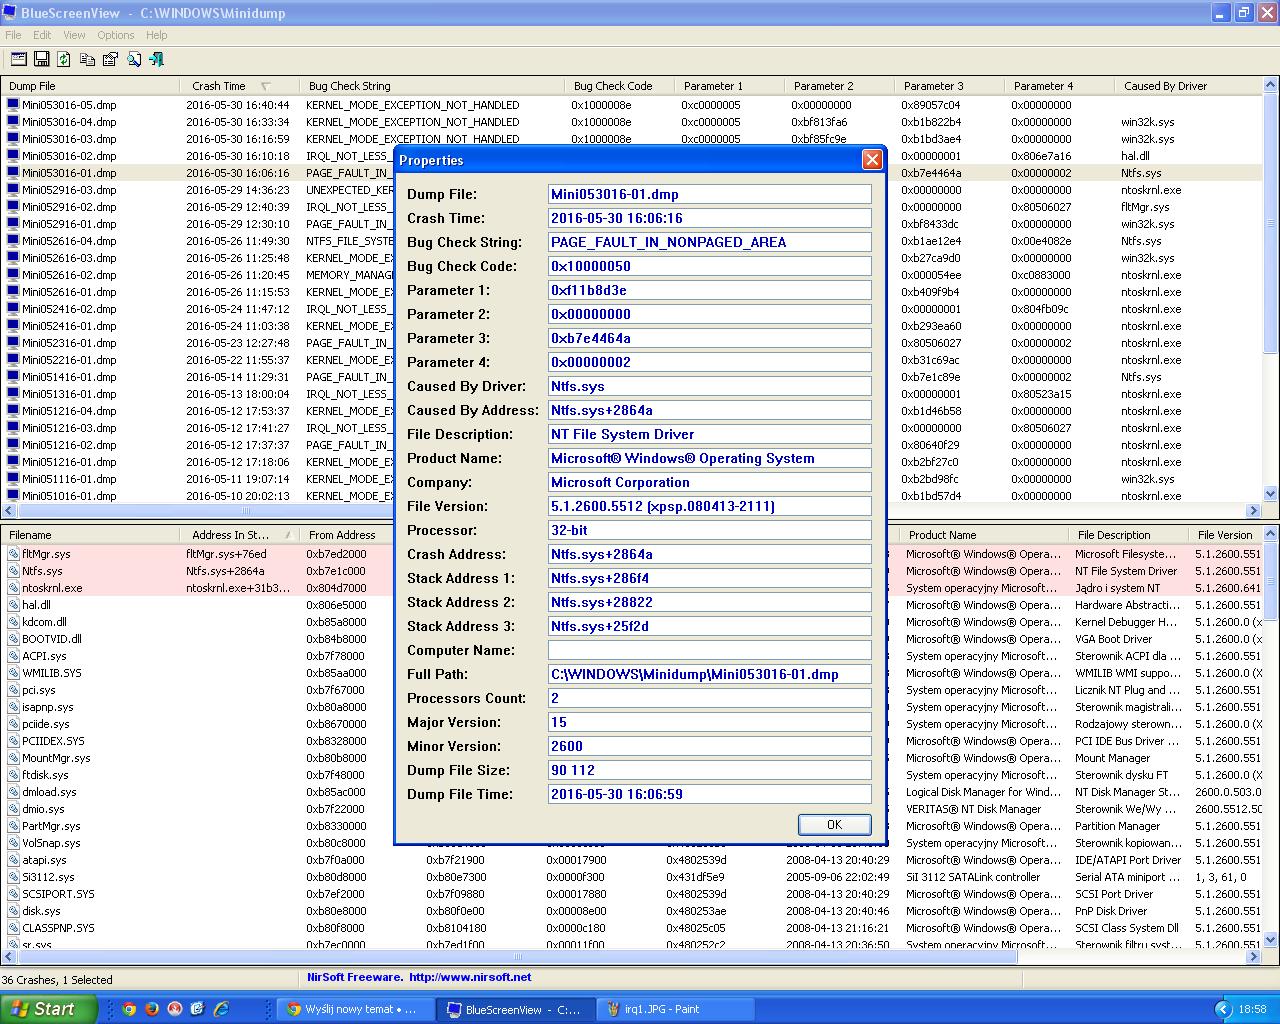Open Properties via the toolbar icon
Viewport: 1280px width, 1024px height.
tap(111, 60)
